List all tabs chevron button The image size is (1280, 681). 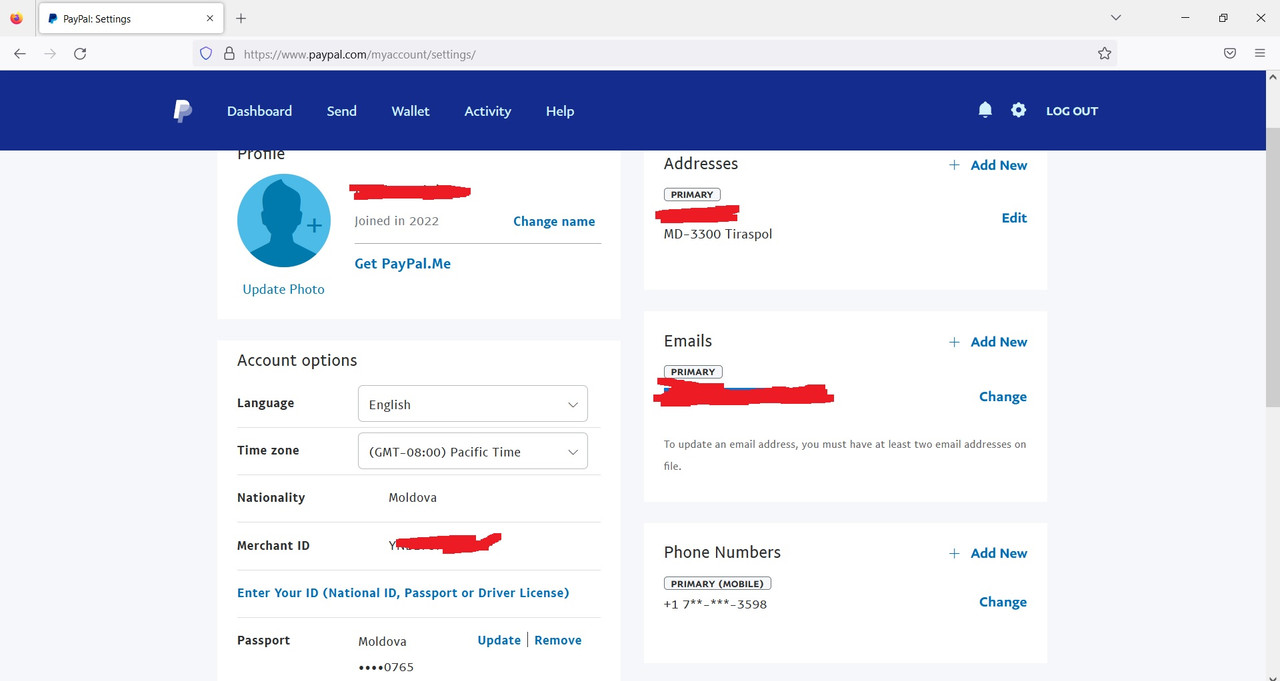click(x=1117, y=18)
